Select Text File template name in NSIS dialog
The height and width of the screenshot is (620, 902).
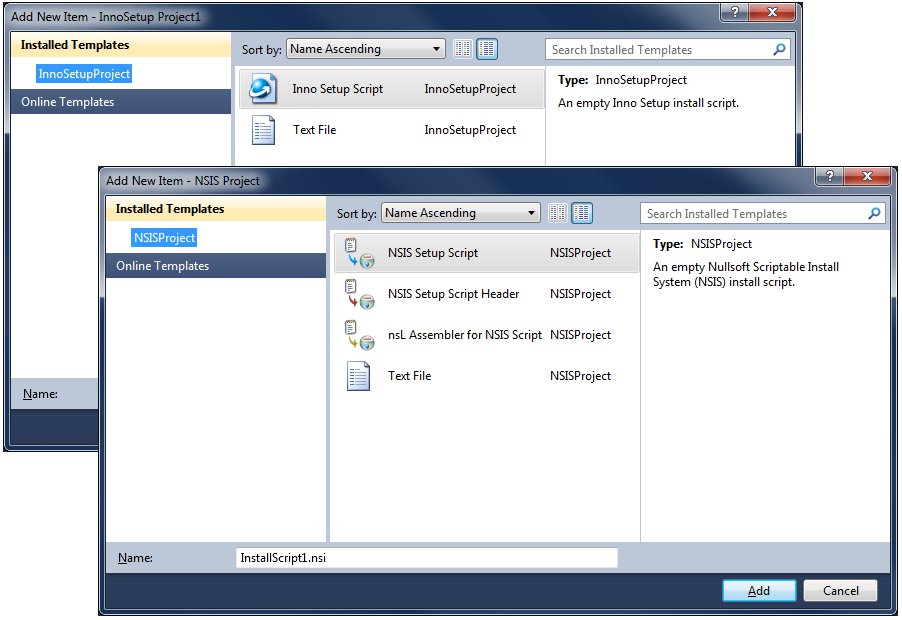click(410, 376)
